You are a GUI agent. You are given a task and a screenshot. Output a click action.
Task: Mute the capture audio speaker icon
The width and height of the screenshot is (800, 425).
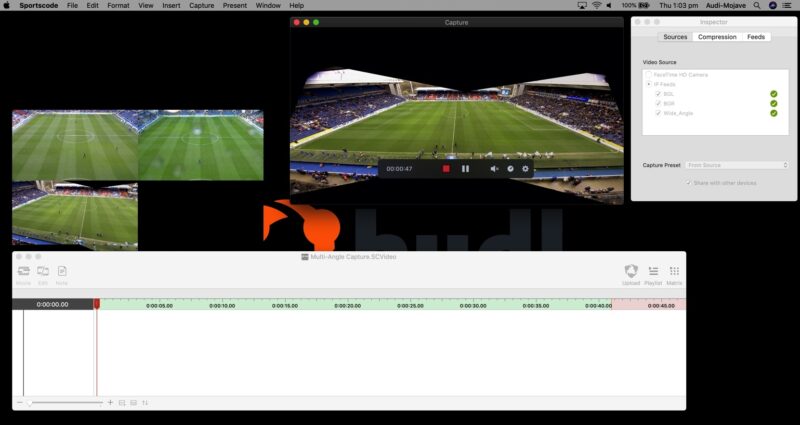[x=494, y=169]
